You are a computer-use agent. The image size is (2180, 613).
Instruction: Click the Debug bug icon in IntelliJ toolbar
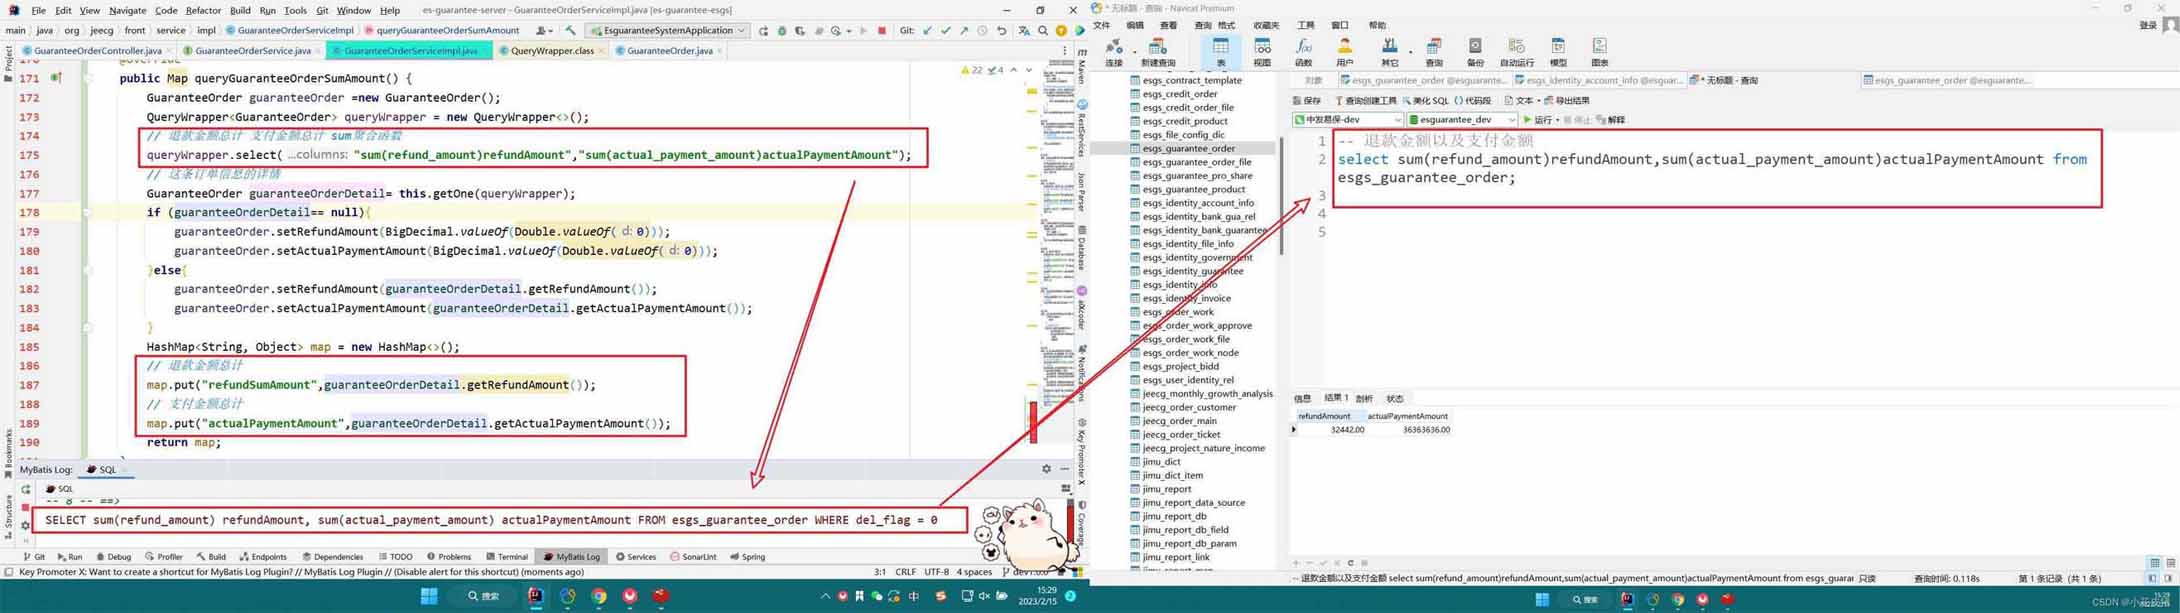point(782,31)
